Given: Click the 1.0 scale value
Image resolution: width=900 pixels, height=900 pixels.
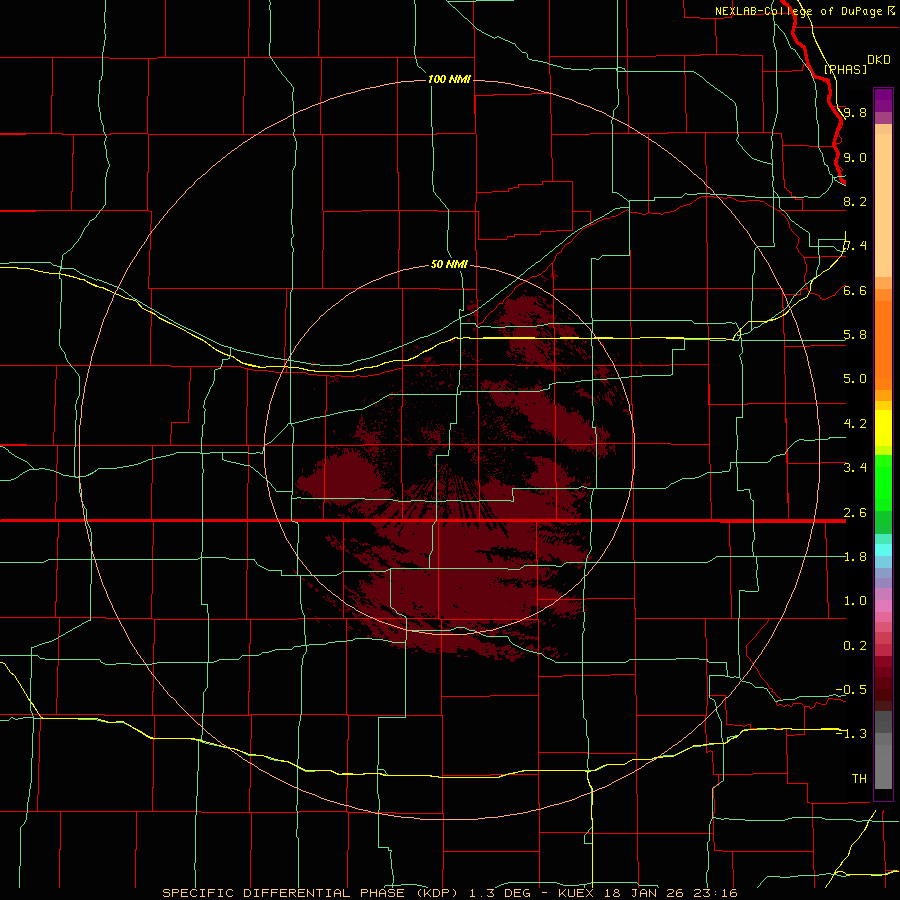Looking at the screenshot, I should click(x=855, y=600).
